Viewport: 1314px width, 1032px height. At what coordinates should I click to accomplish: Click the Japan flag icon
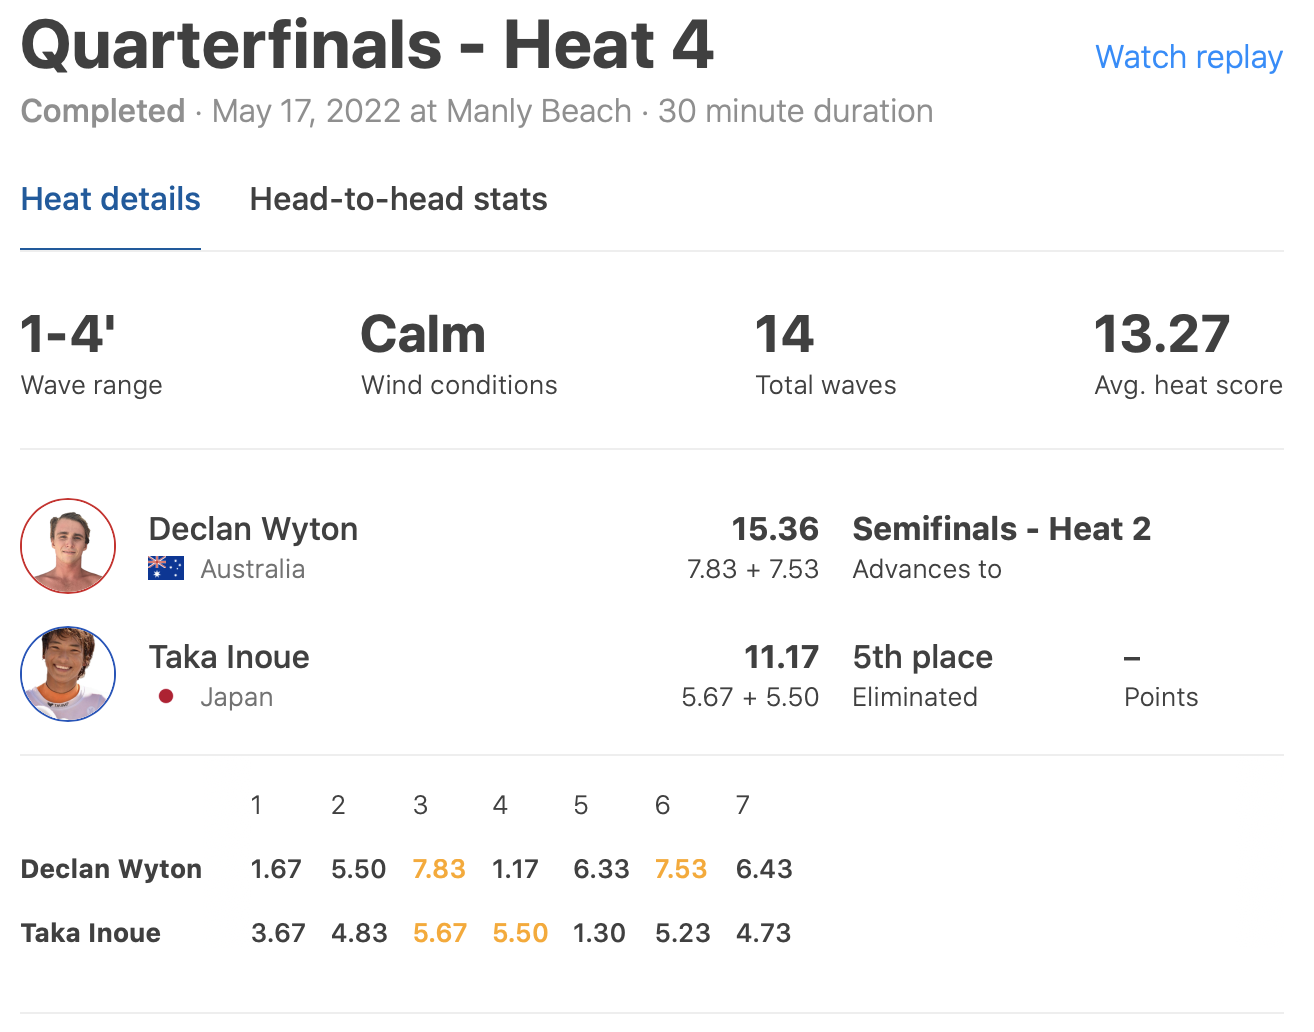166,696
